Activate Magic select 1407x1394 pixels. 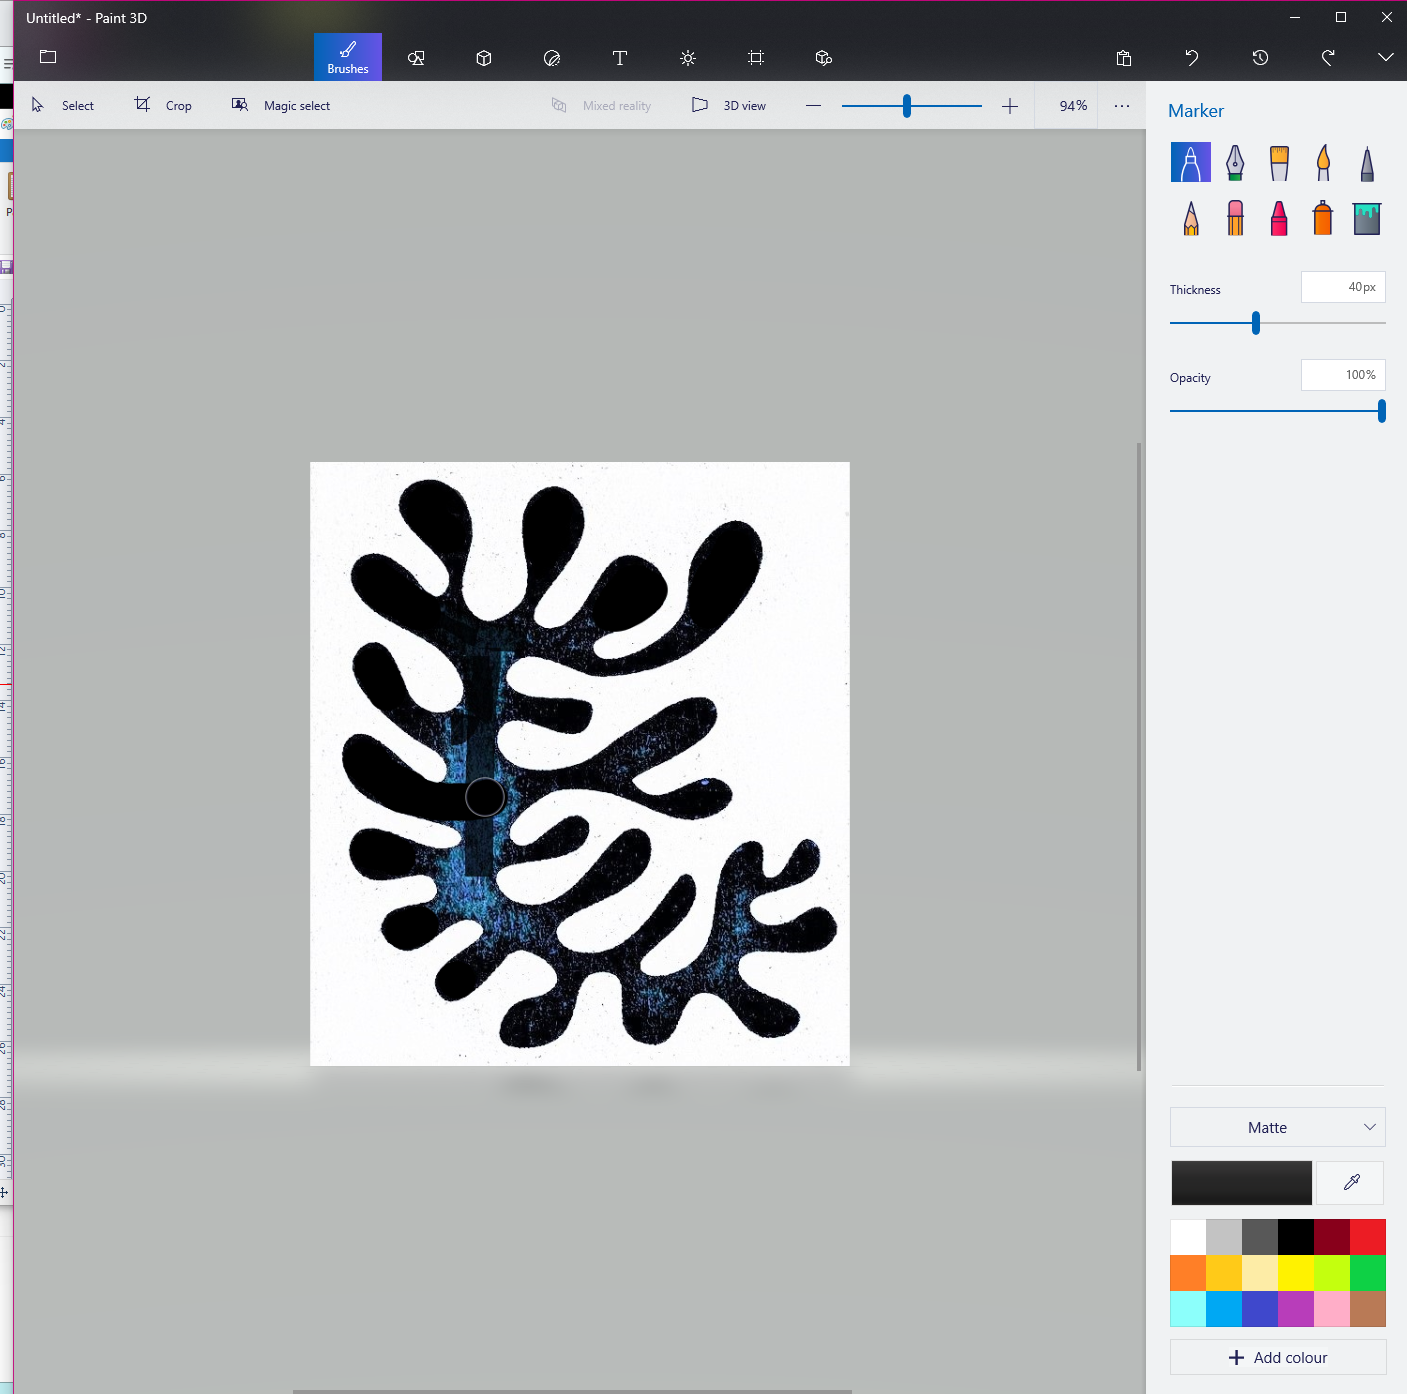tap(281, 105)
